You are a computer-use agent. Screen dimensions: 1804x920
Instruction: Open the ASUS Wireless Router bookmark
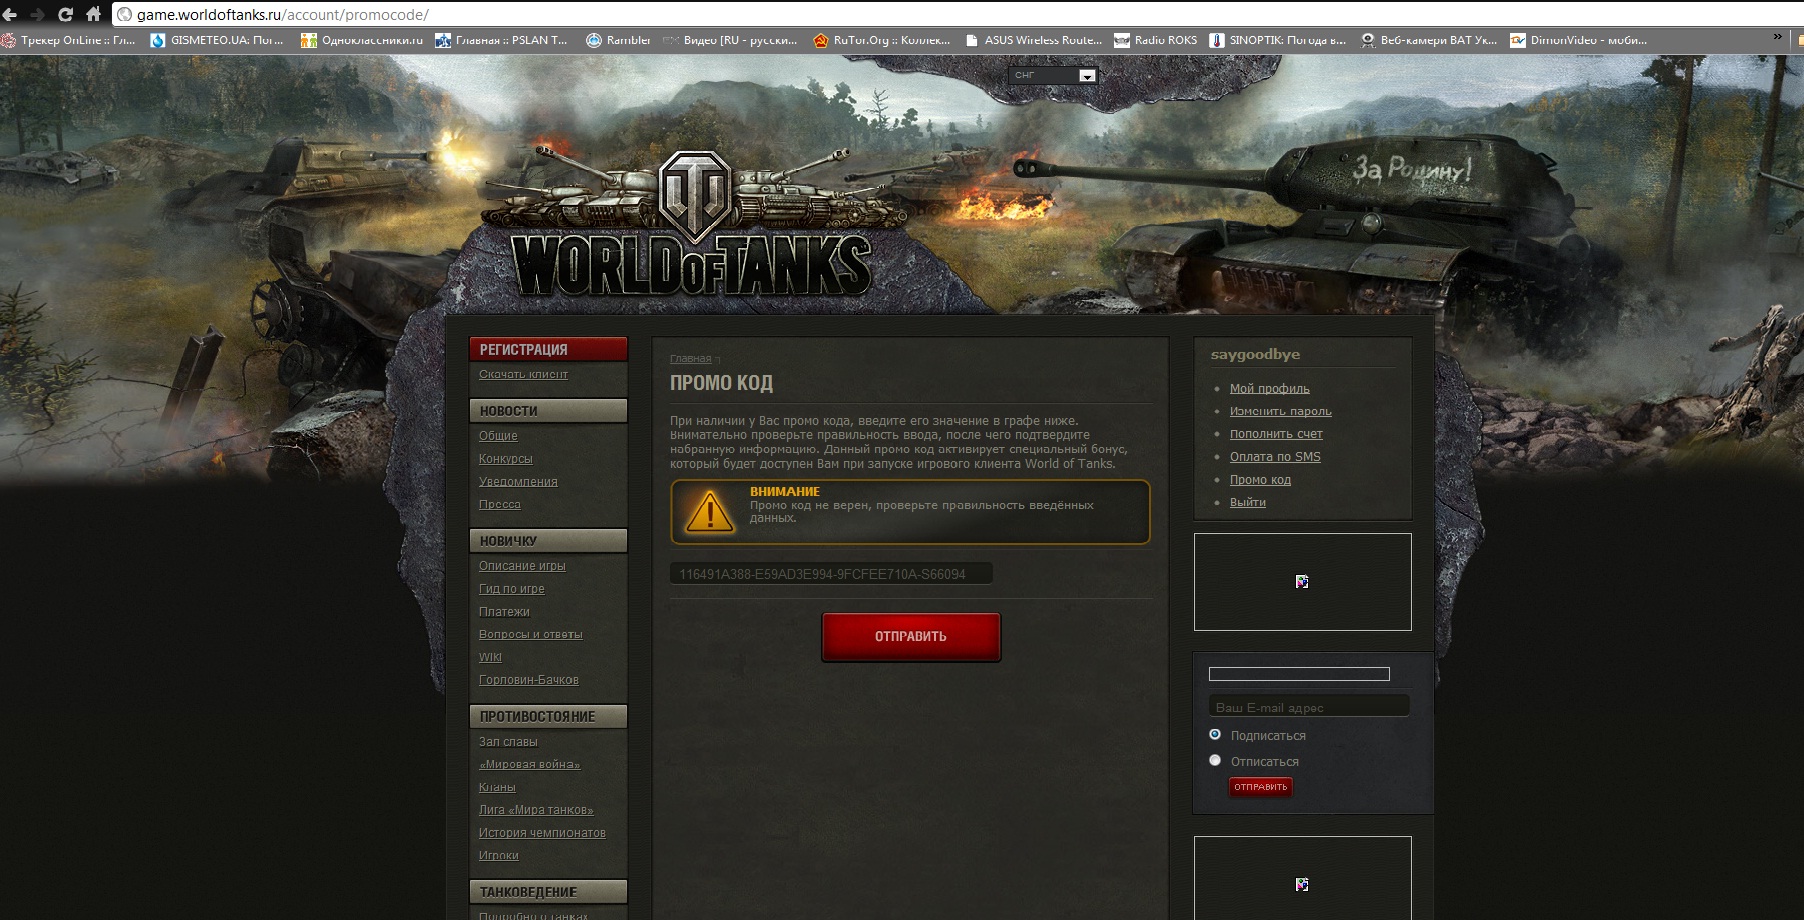(1033, 40)
